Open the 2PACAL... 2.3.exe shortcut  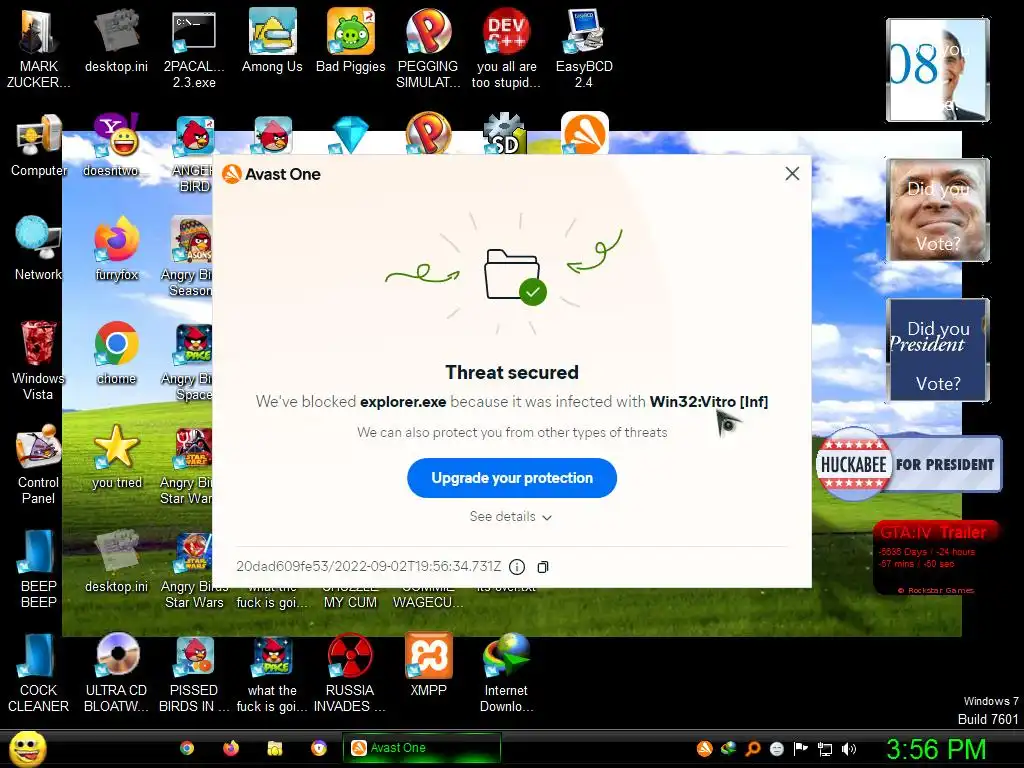pos(194,47)
